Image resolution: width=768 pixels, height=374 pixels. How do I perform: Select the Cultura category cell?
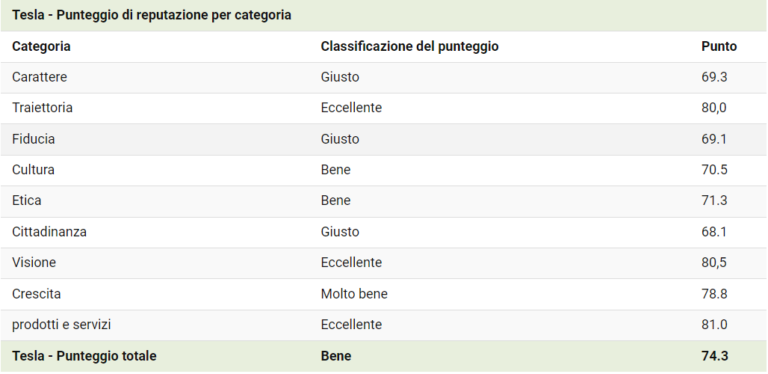click(x=33, y=170)
